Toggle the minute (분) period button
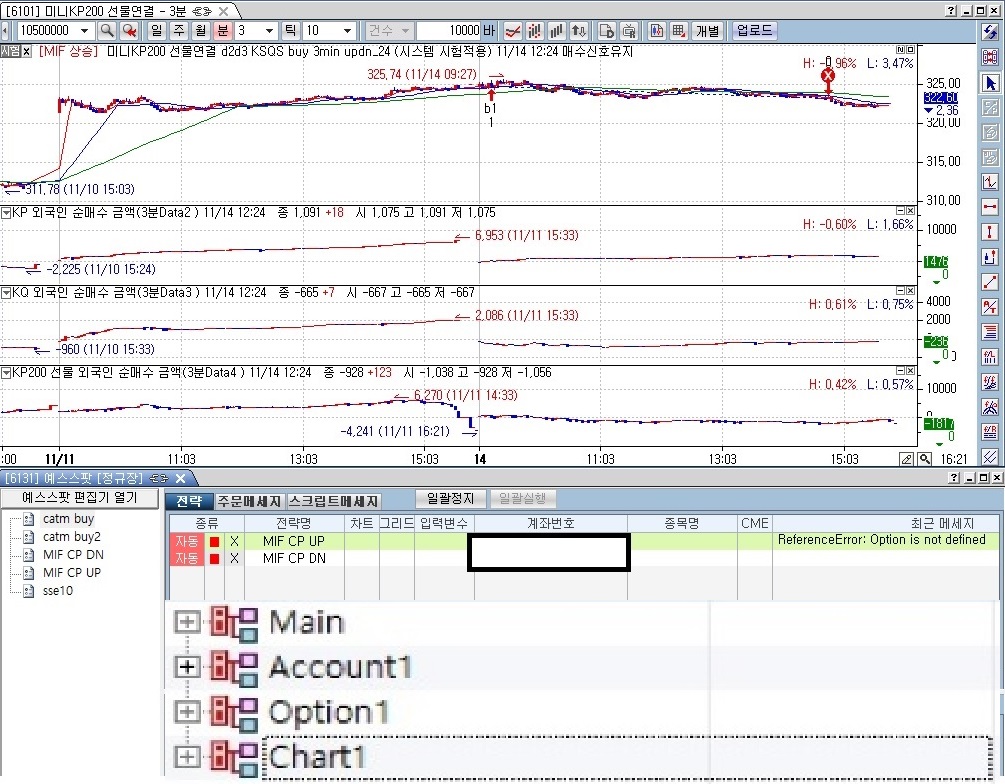The width and height of the screenshot is (1005, 784). pos(223,31)
